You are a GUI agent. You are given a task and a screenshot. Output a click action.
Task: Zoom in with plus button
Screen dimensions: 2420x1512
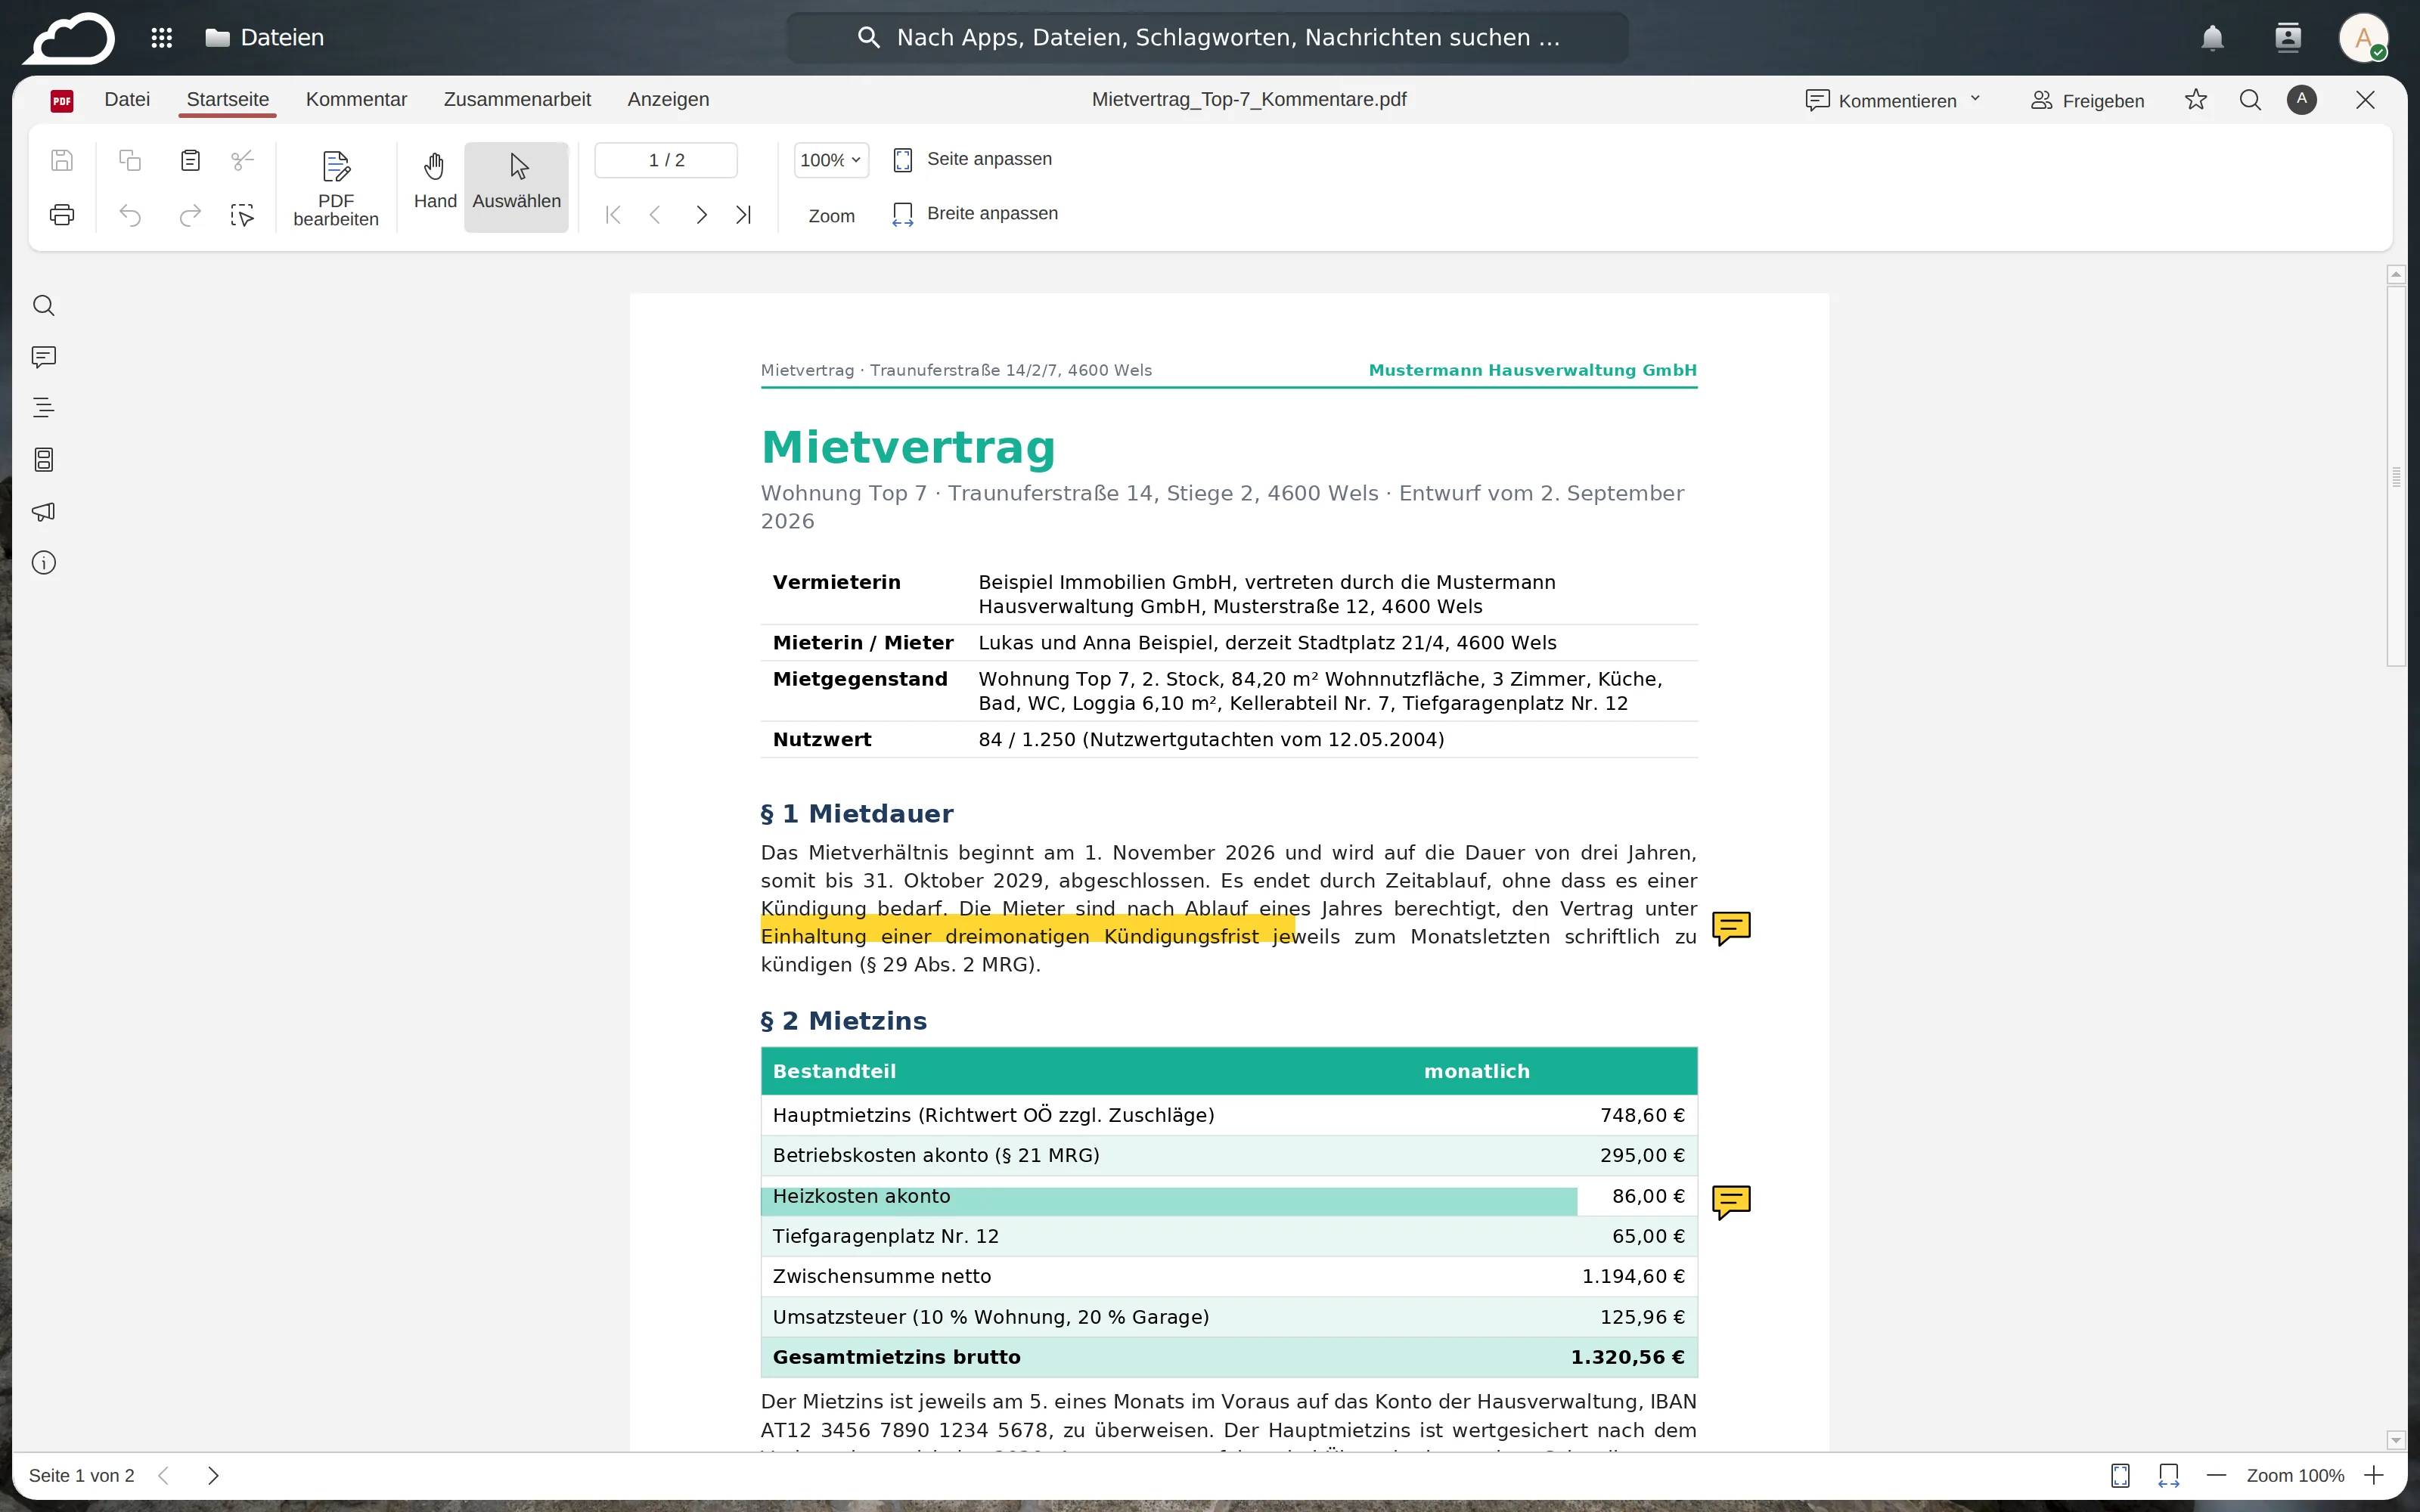(x=2374, y=1475)
